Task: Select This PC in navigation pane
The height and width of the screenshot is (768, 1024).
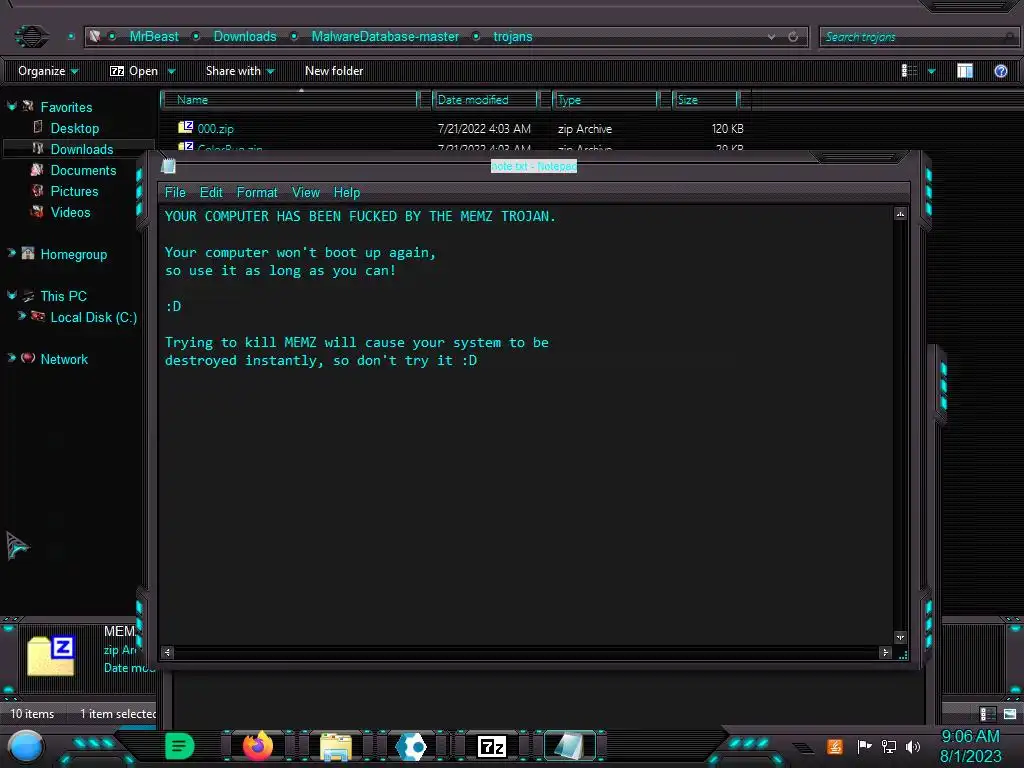Action: (x=63, y=296)
